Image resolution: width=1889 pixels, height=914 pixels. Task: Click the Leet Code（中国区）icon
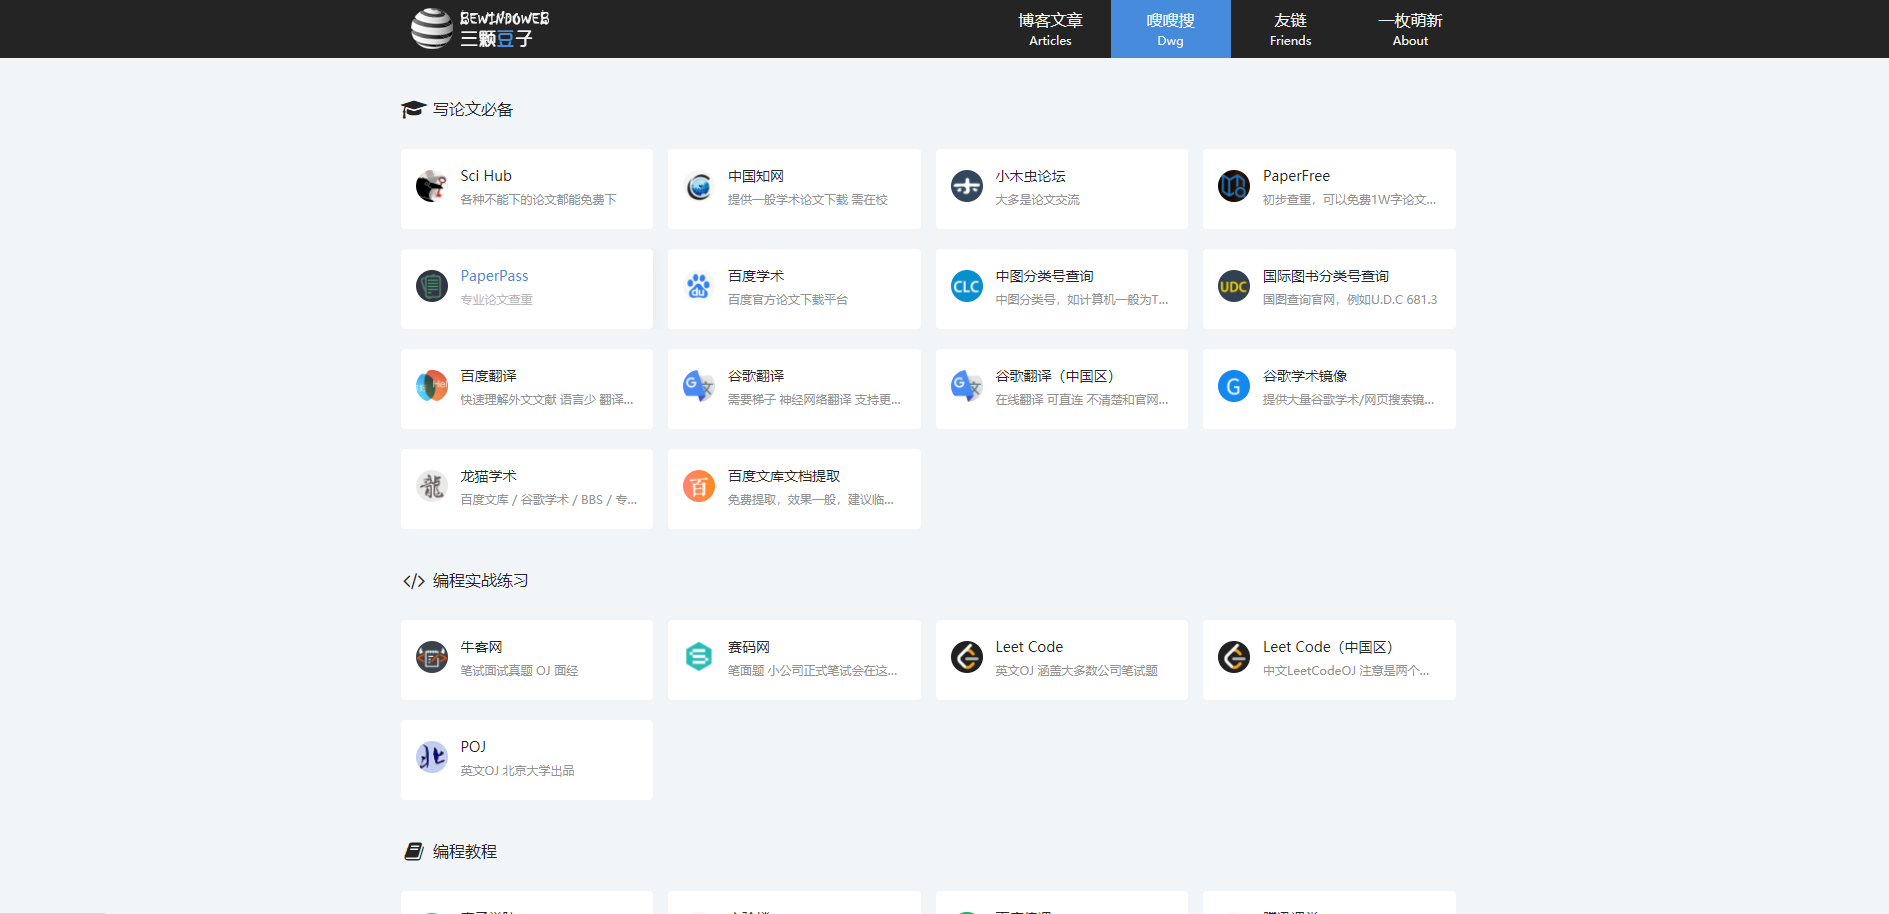1234,657
